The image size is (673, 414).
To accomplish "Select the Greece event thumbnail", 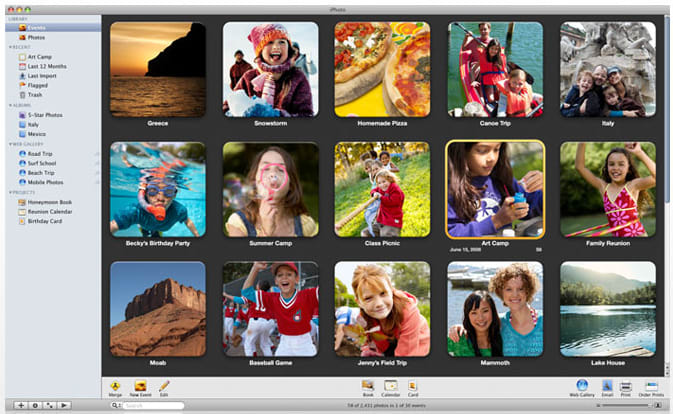I will click(x=158, y=70).
